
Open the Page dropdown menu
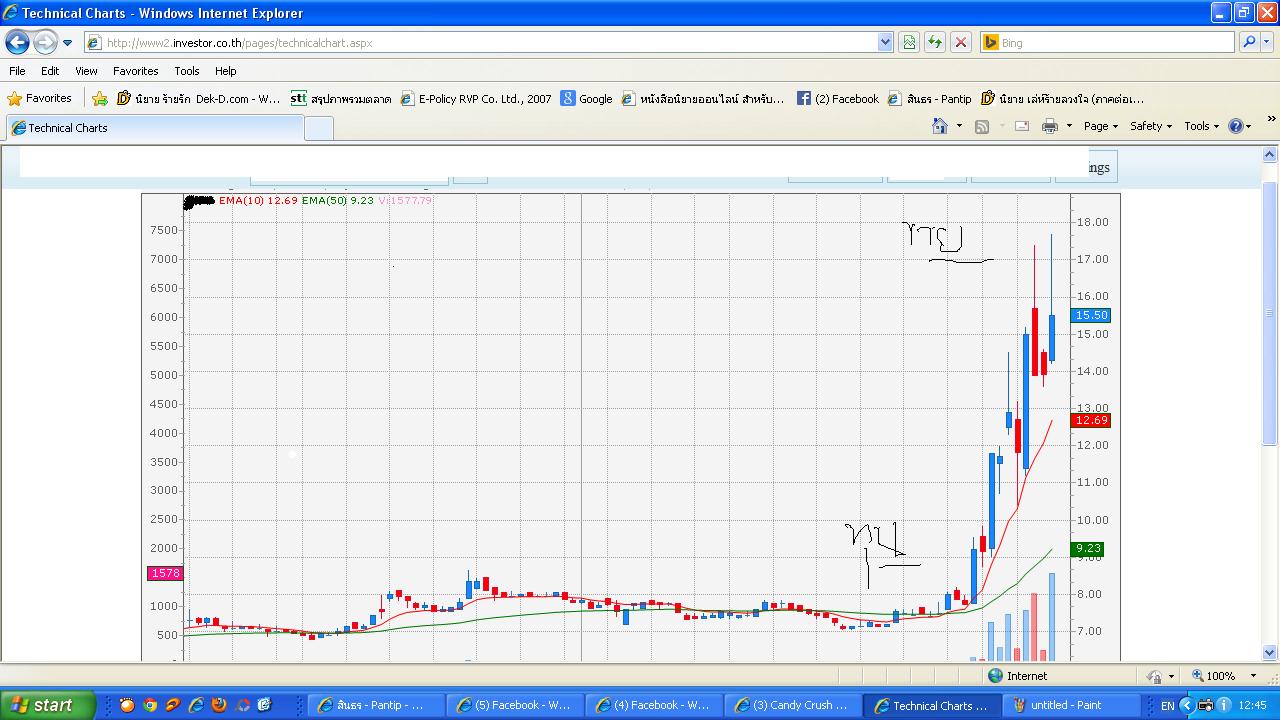point(1101,126)
